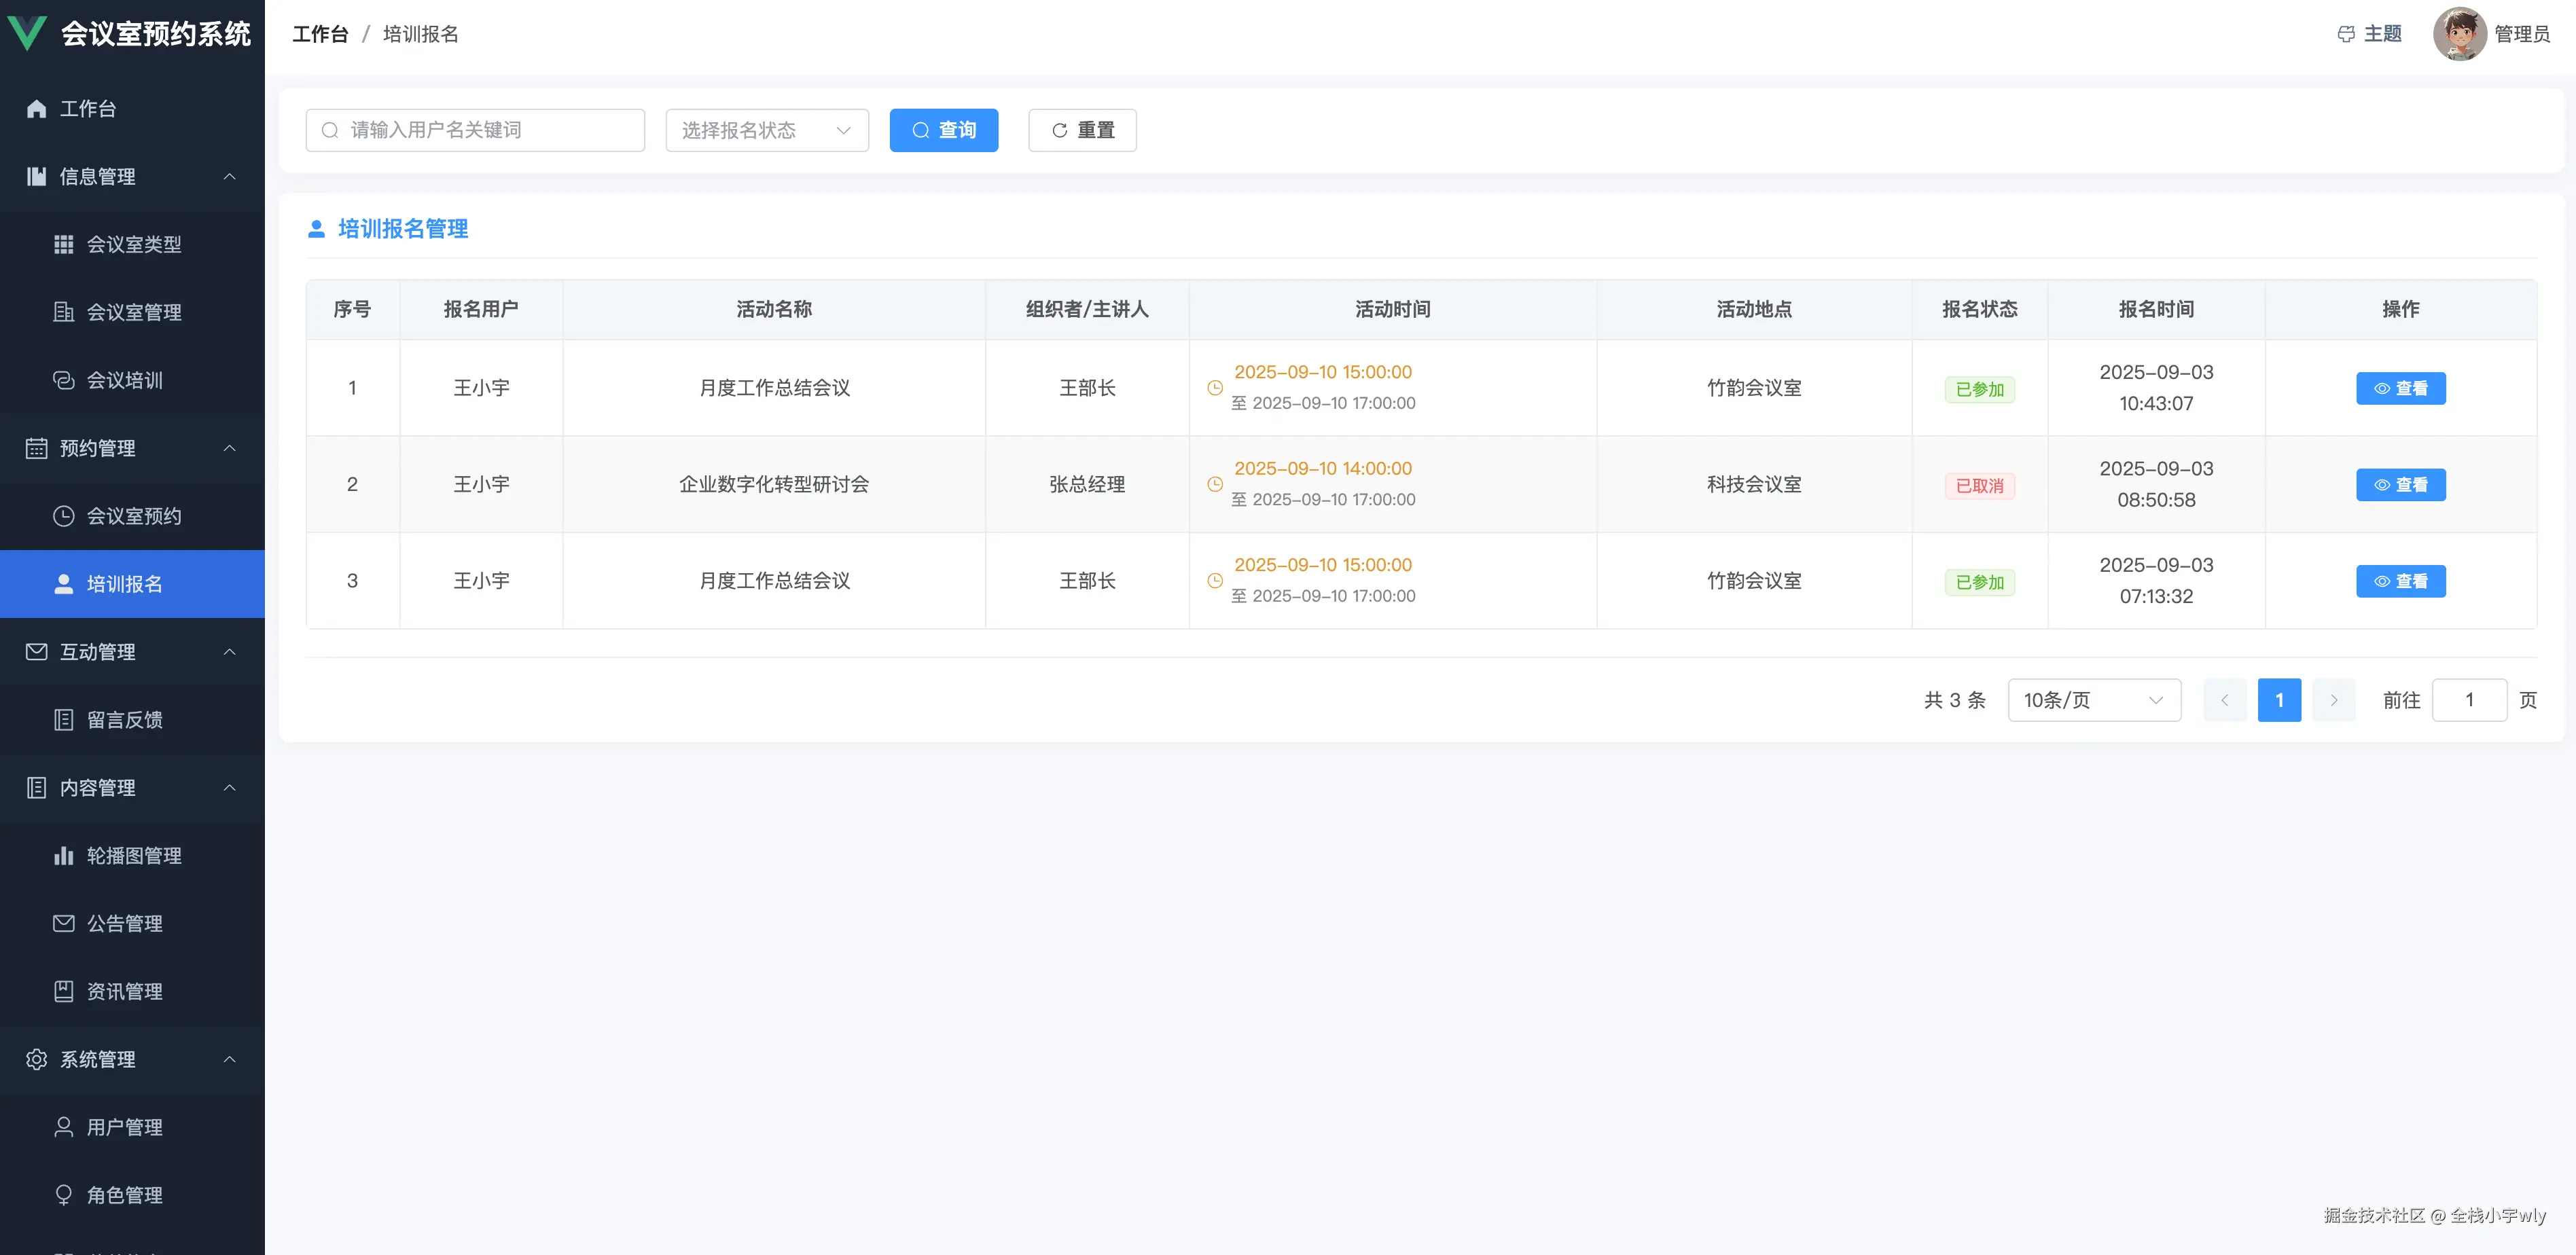Open 会议培训 via its sidebar icon

point(64,381)
